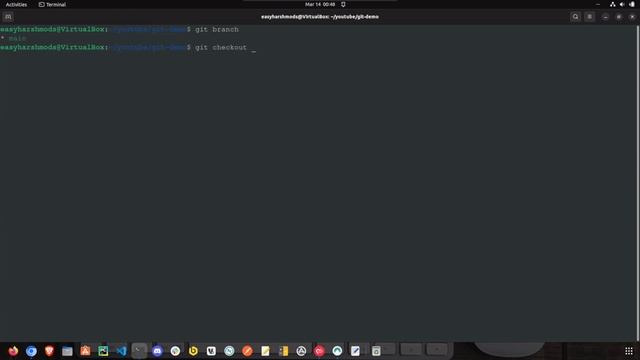
Task: Open the image viewer dock icon
Action: [103, 351]
